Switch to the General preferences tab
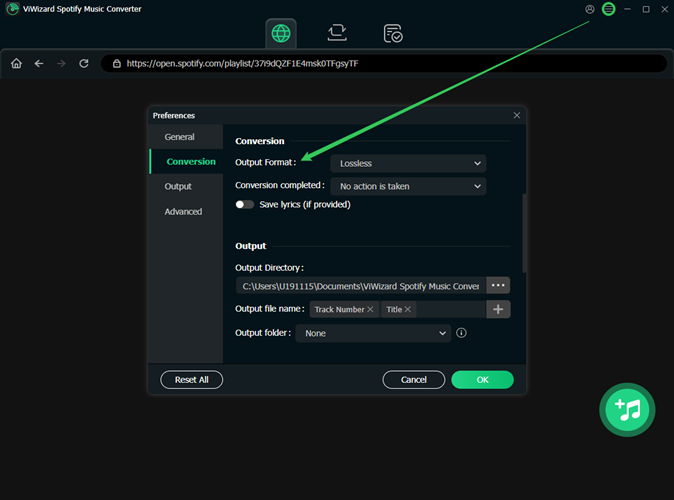This screenshot has height=500, width=674. tap(180, 137)
